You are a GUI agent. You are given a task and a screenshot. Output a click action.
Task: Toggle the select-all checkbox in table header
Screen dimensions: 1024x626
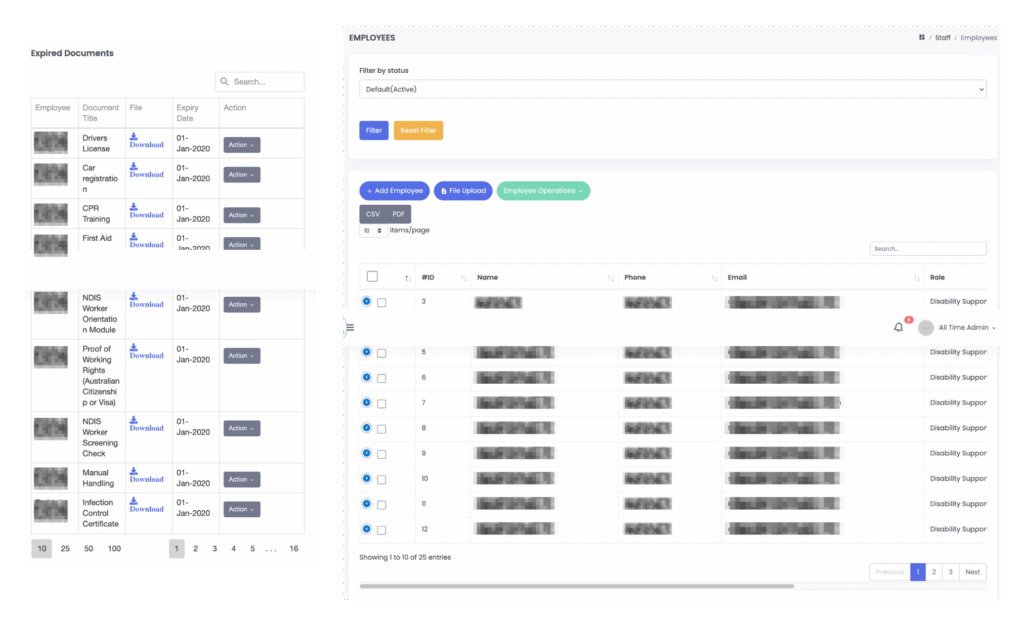click(x=373, y=277)
